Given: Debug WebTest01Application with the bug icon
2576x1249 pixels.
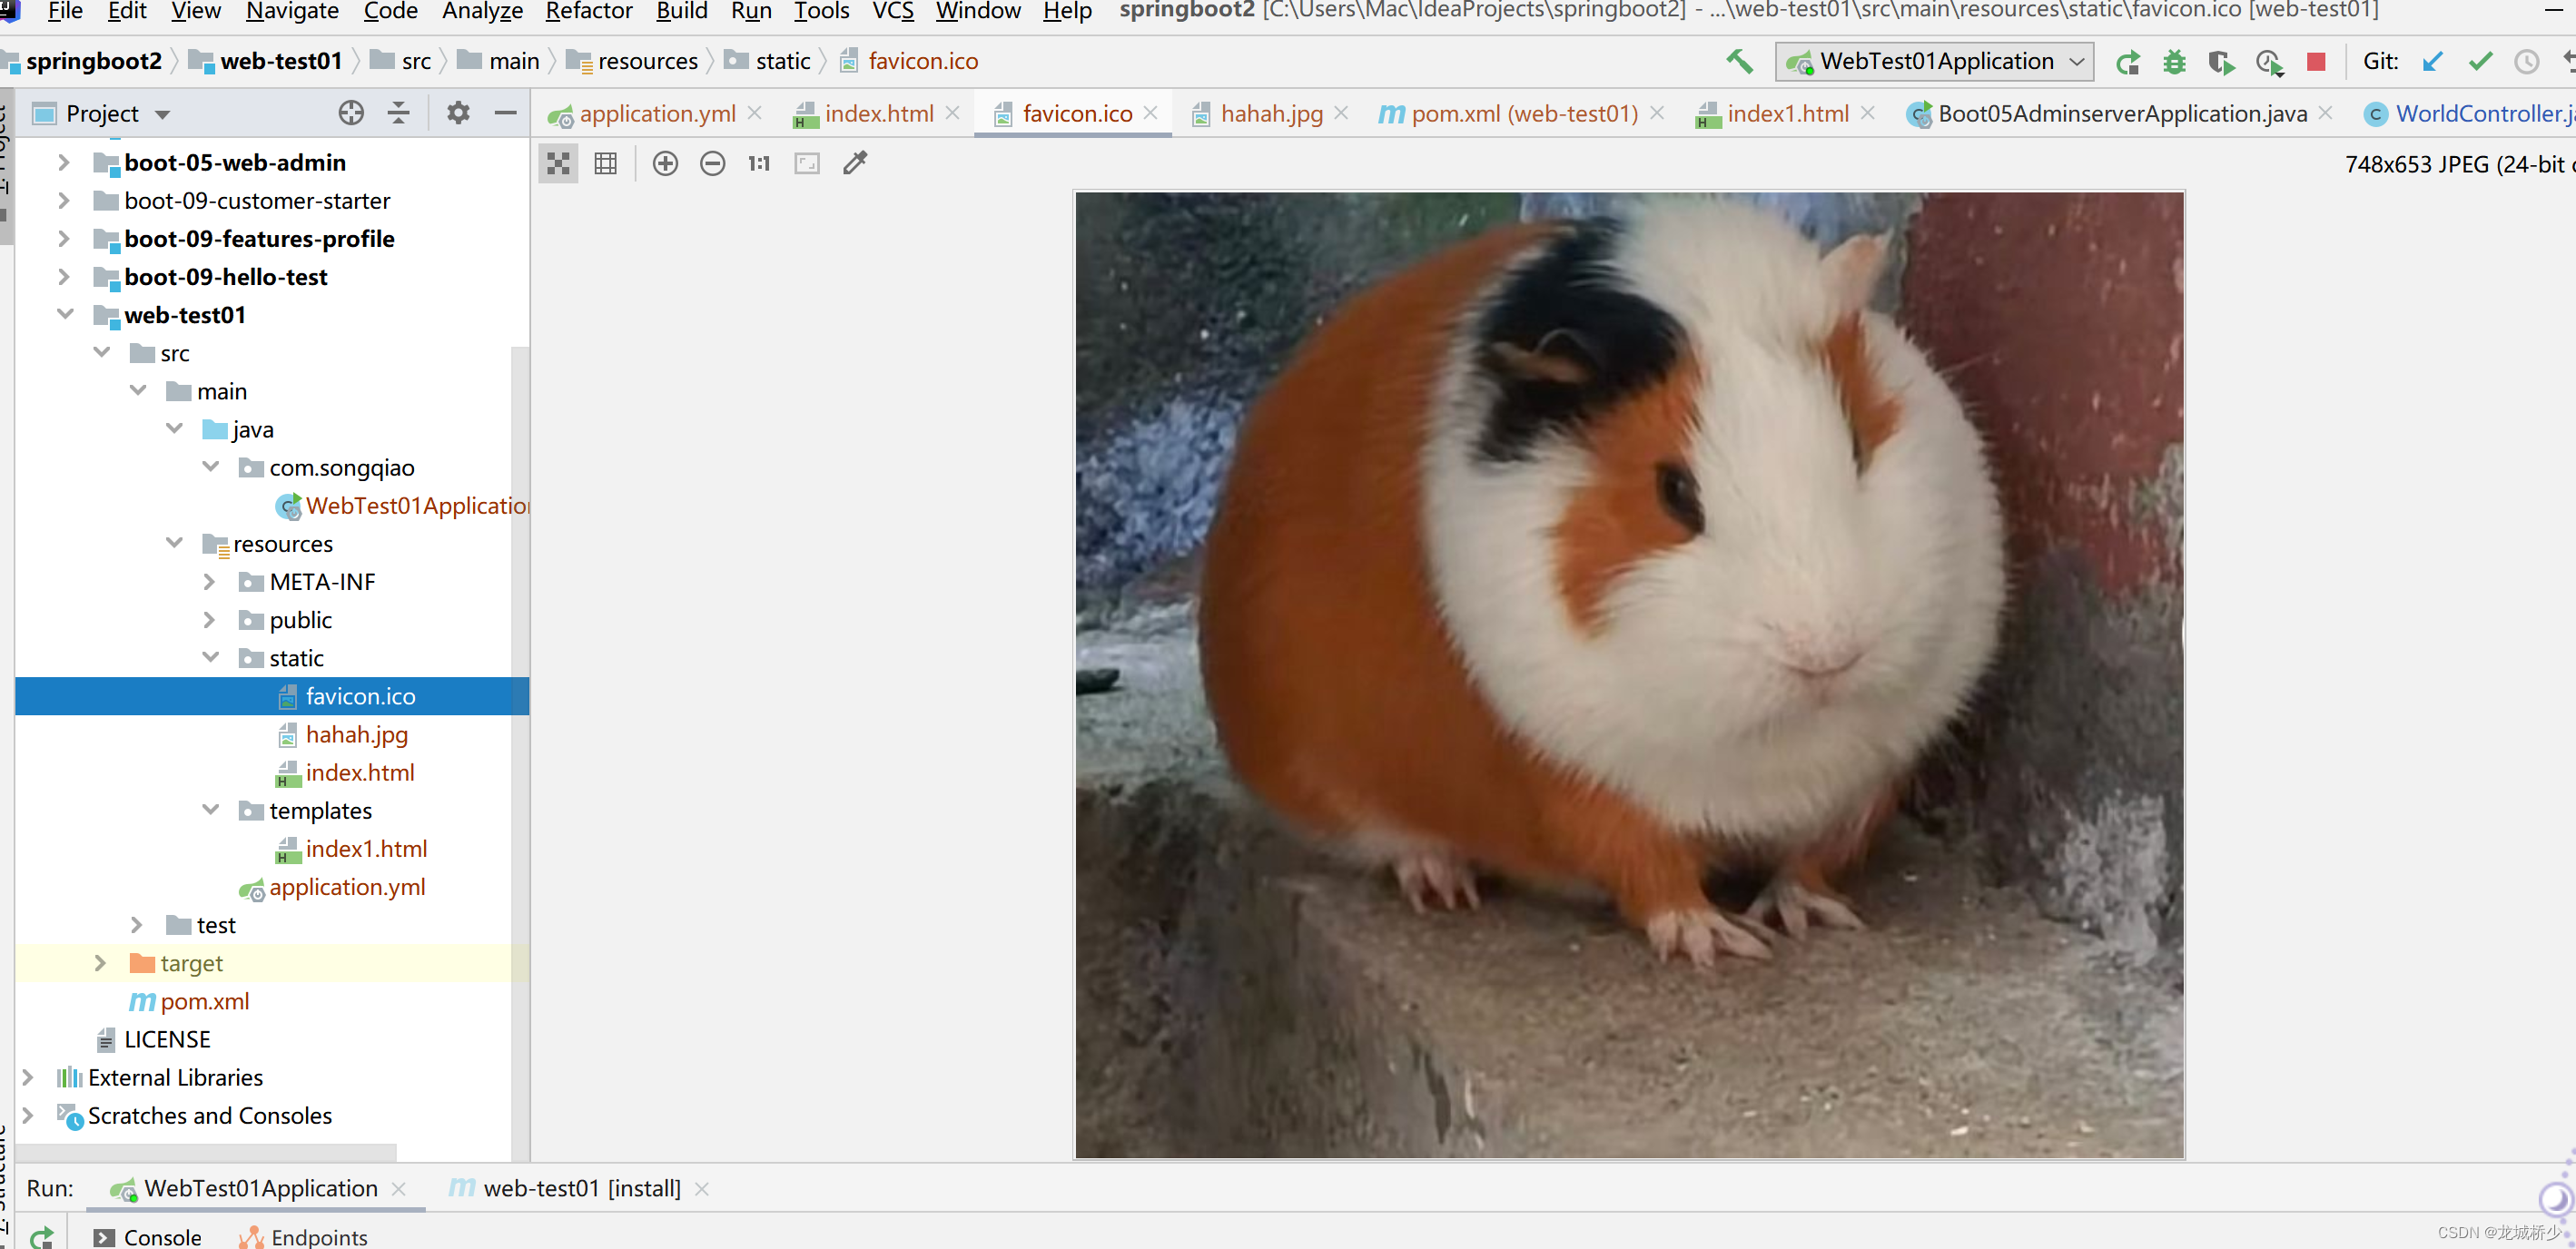Looking at the screenshot, I should (2174, 62).
